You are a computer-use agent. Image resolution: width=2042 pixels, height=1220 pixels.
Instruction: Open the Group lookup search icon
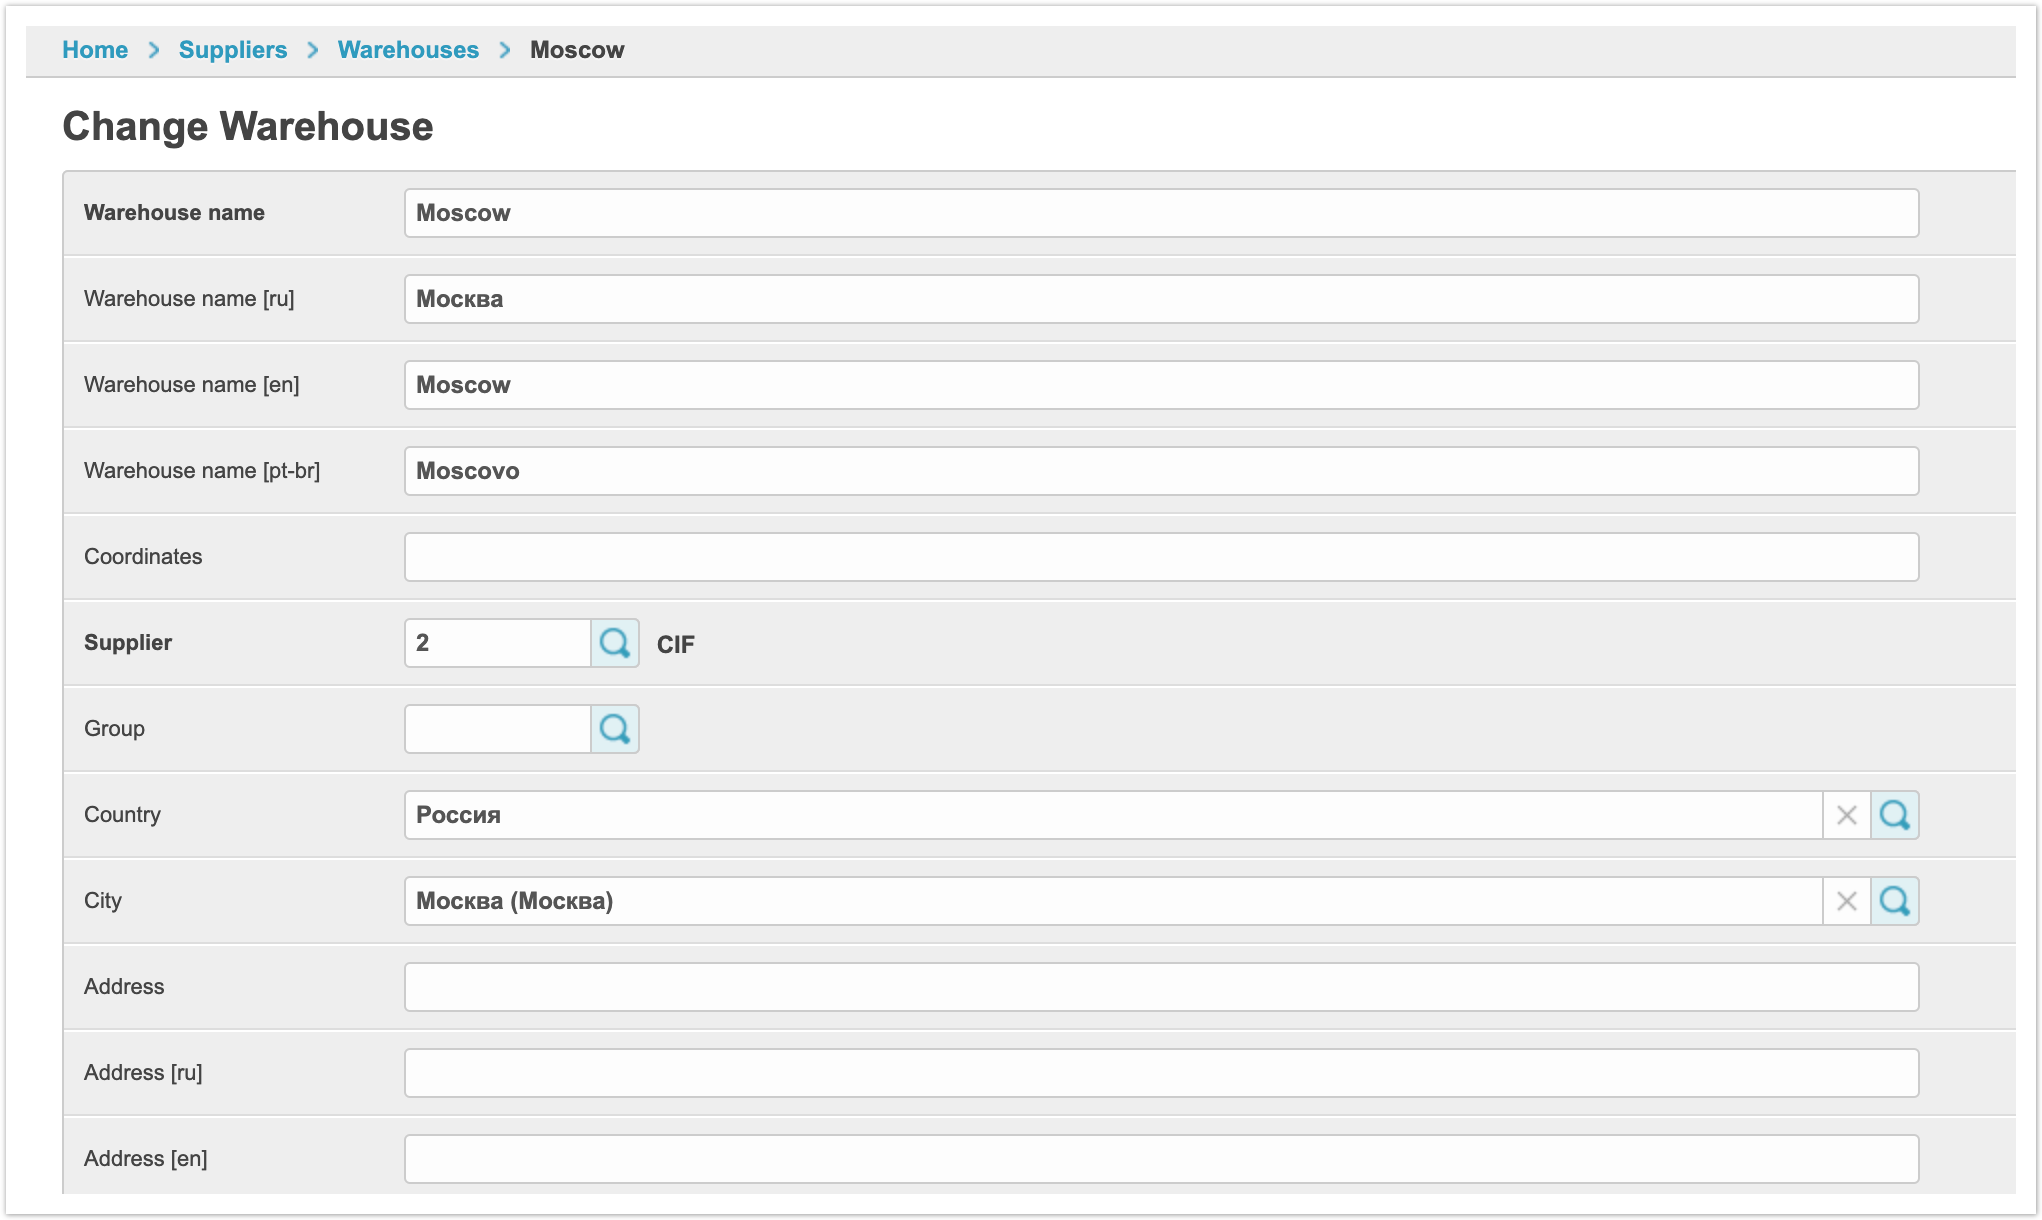coord(614,729)
